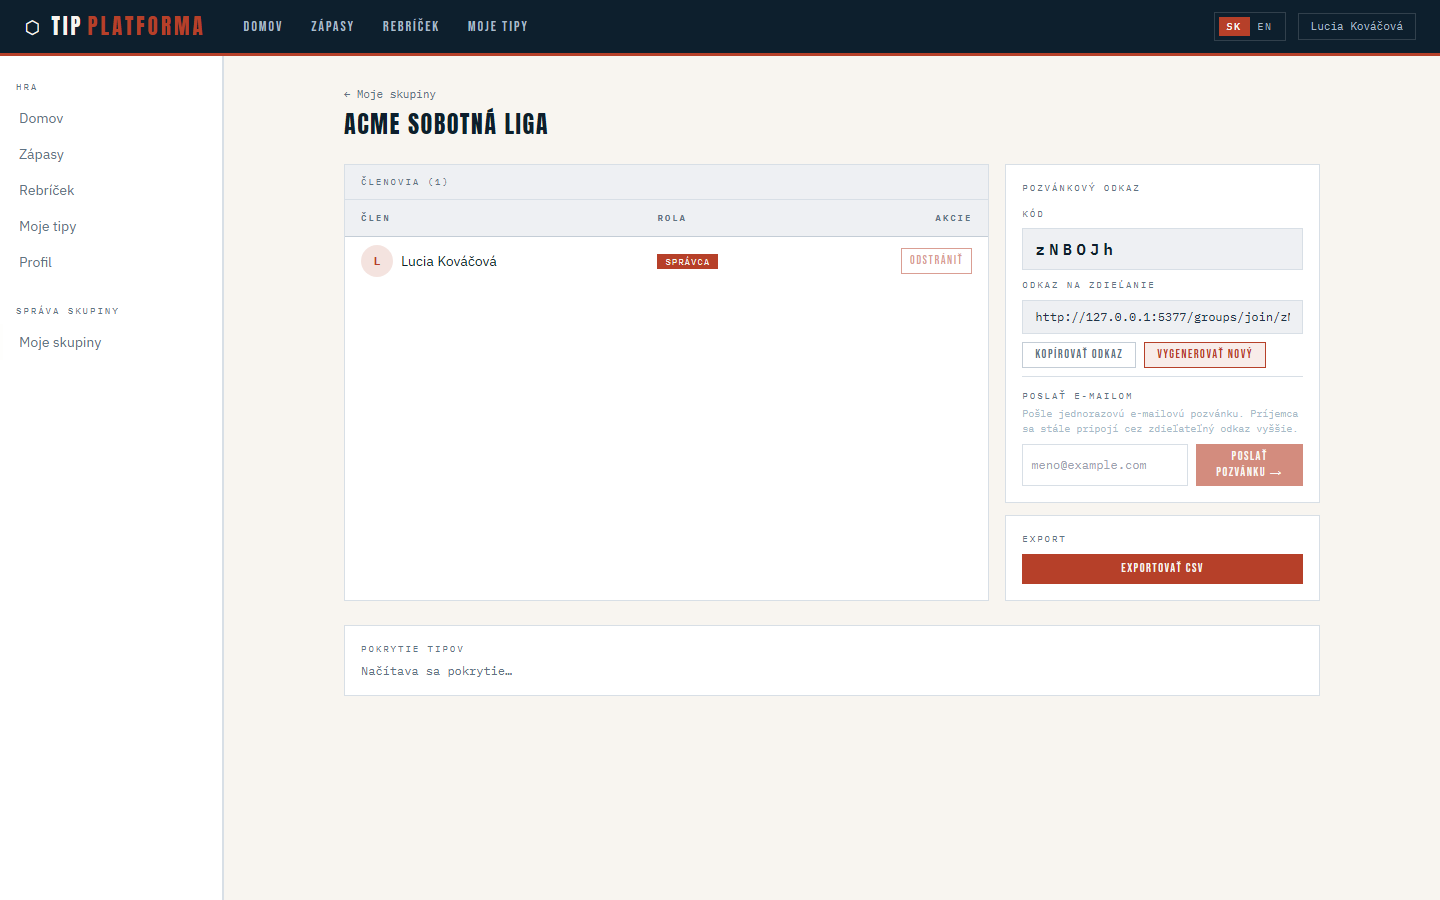Go to Zápasy in the top navigation
The width and height of the screenshot is (1440, 900).
coord(332,27)
